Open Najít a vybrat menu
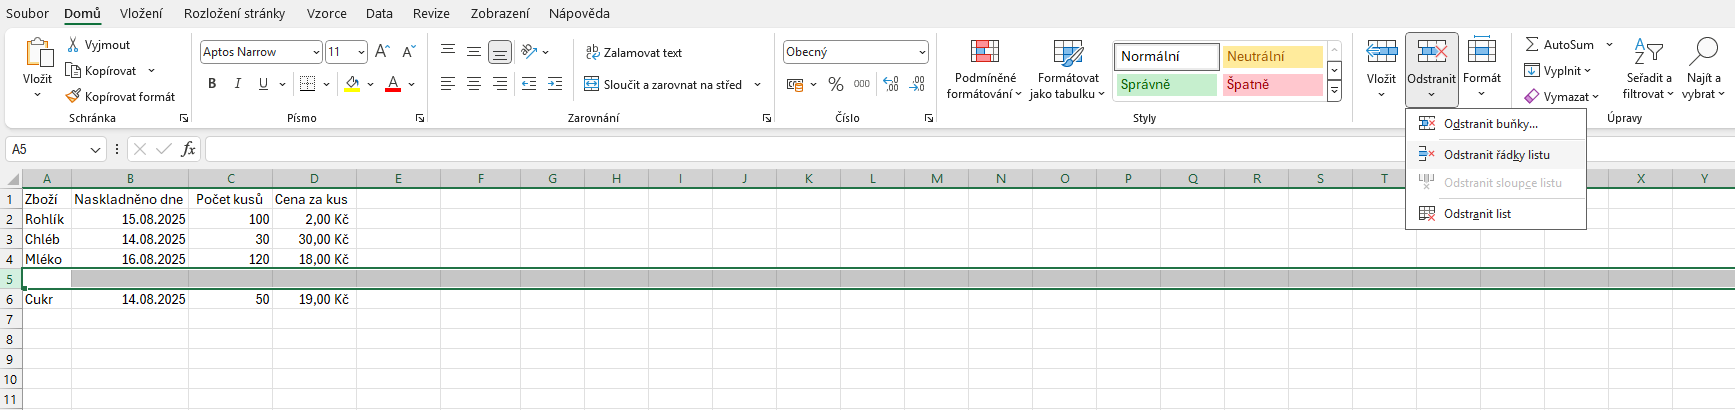Image resolution: width=1735 pixels, height=410 pixels. click(1702, 68)
